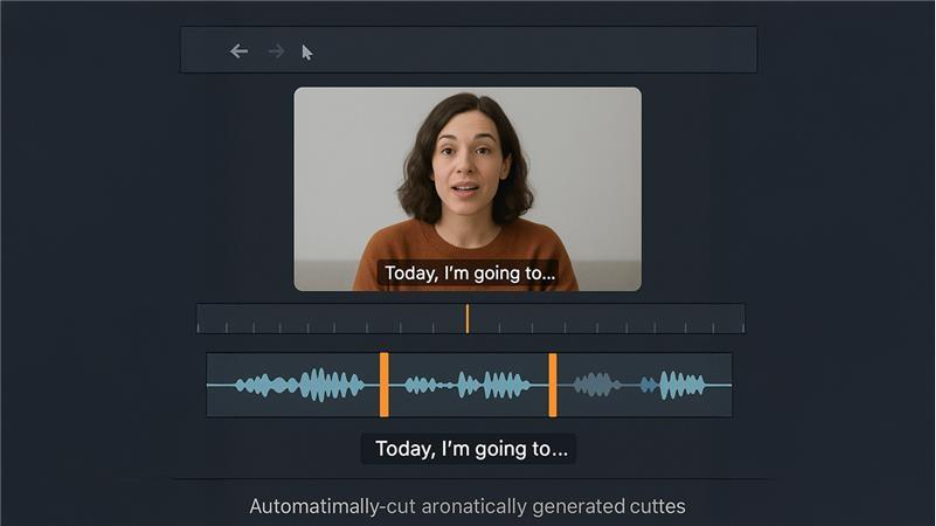Click the dimmed forward arrow icon

pos(276,51)
